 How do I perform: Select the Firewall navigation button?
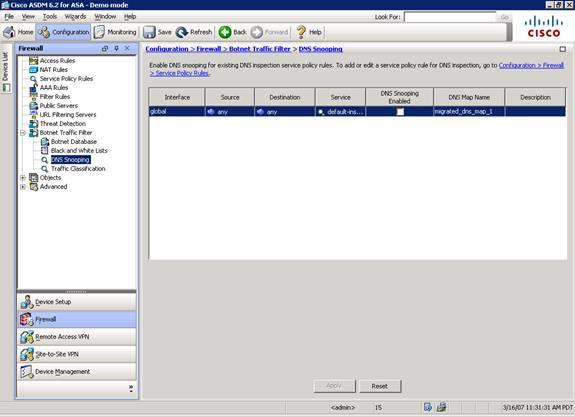(x=77, y=319)
